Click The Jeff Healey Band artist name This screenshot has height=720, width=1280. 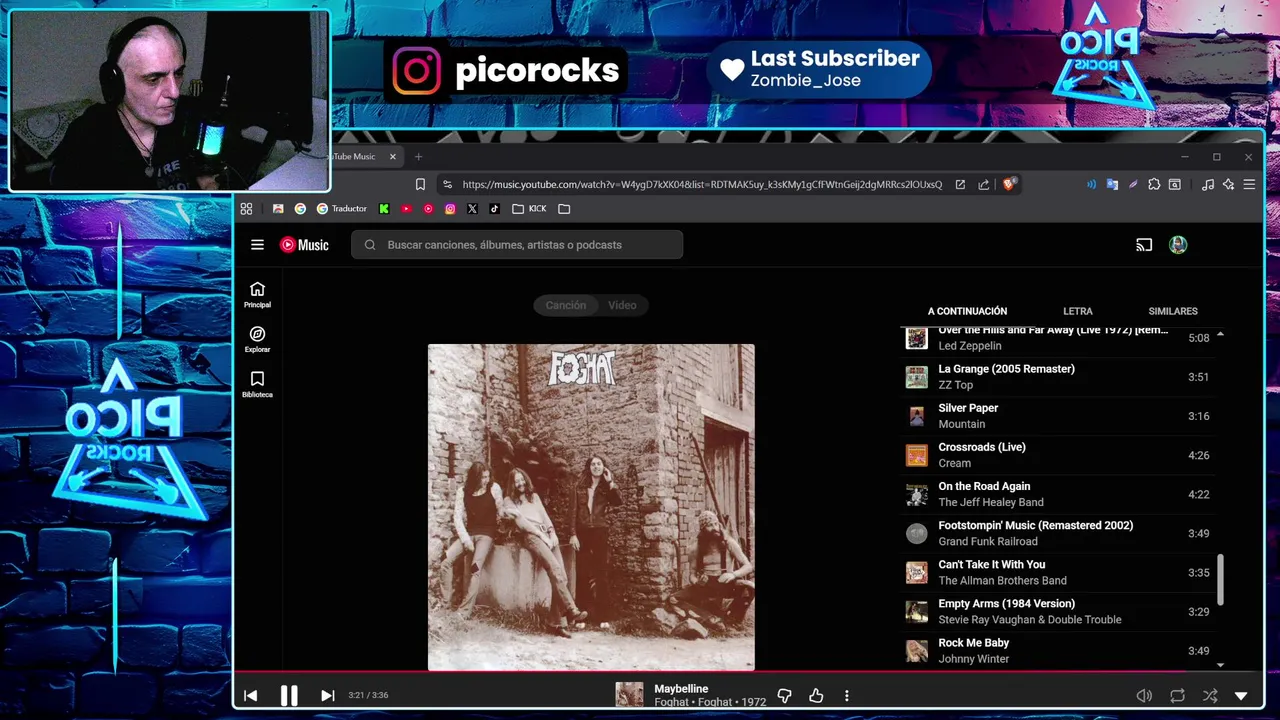tap(990, 502)
